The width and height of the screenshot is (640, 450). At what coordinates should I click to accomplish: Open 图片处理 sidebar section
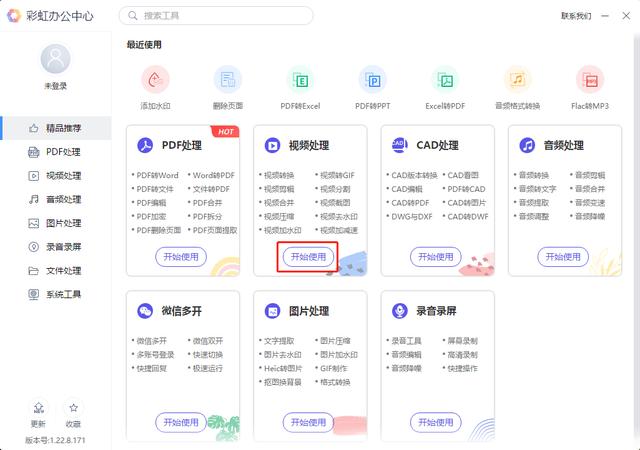coord(56,223)
